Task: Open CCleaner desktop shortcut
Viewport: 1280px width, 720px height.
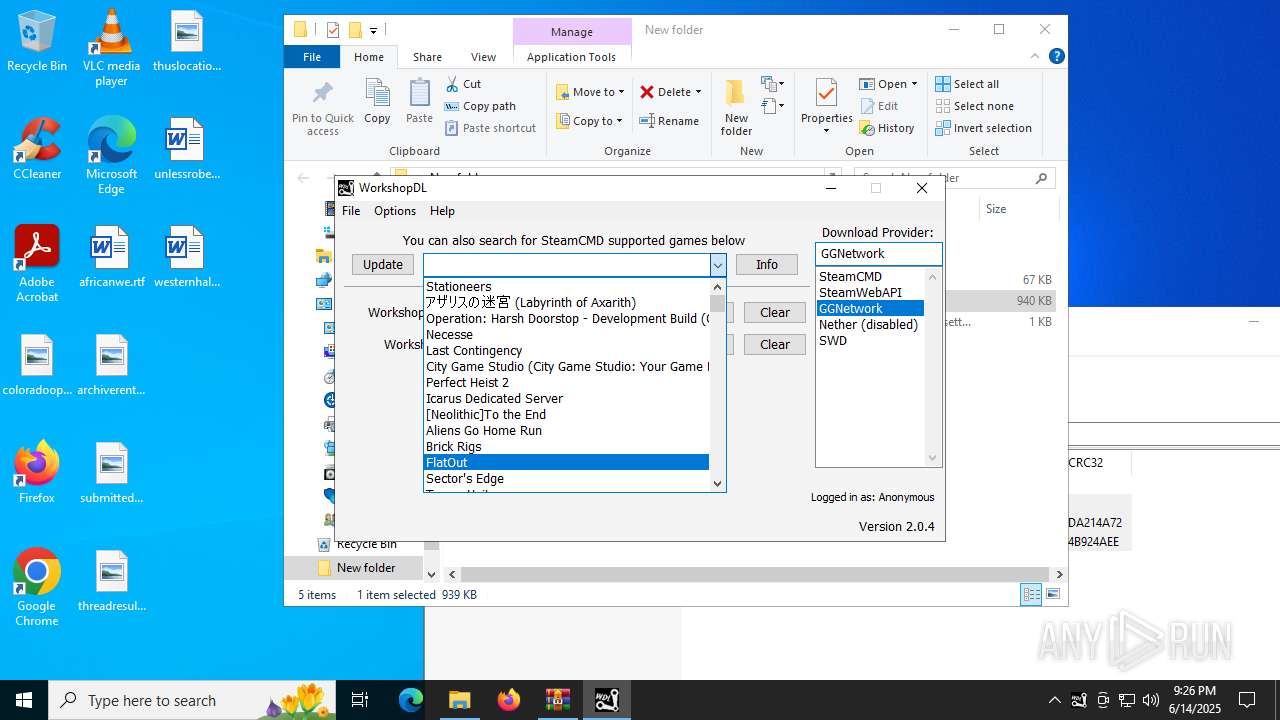Action: tap(37, 150)
